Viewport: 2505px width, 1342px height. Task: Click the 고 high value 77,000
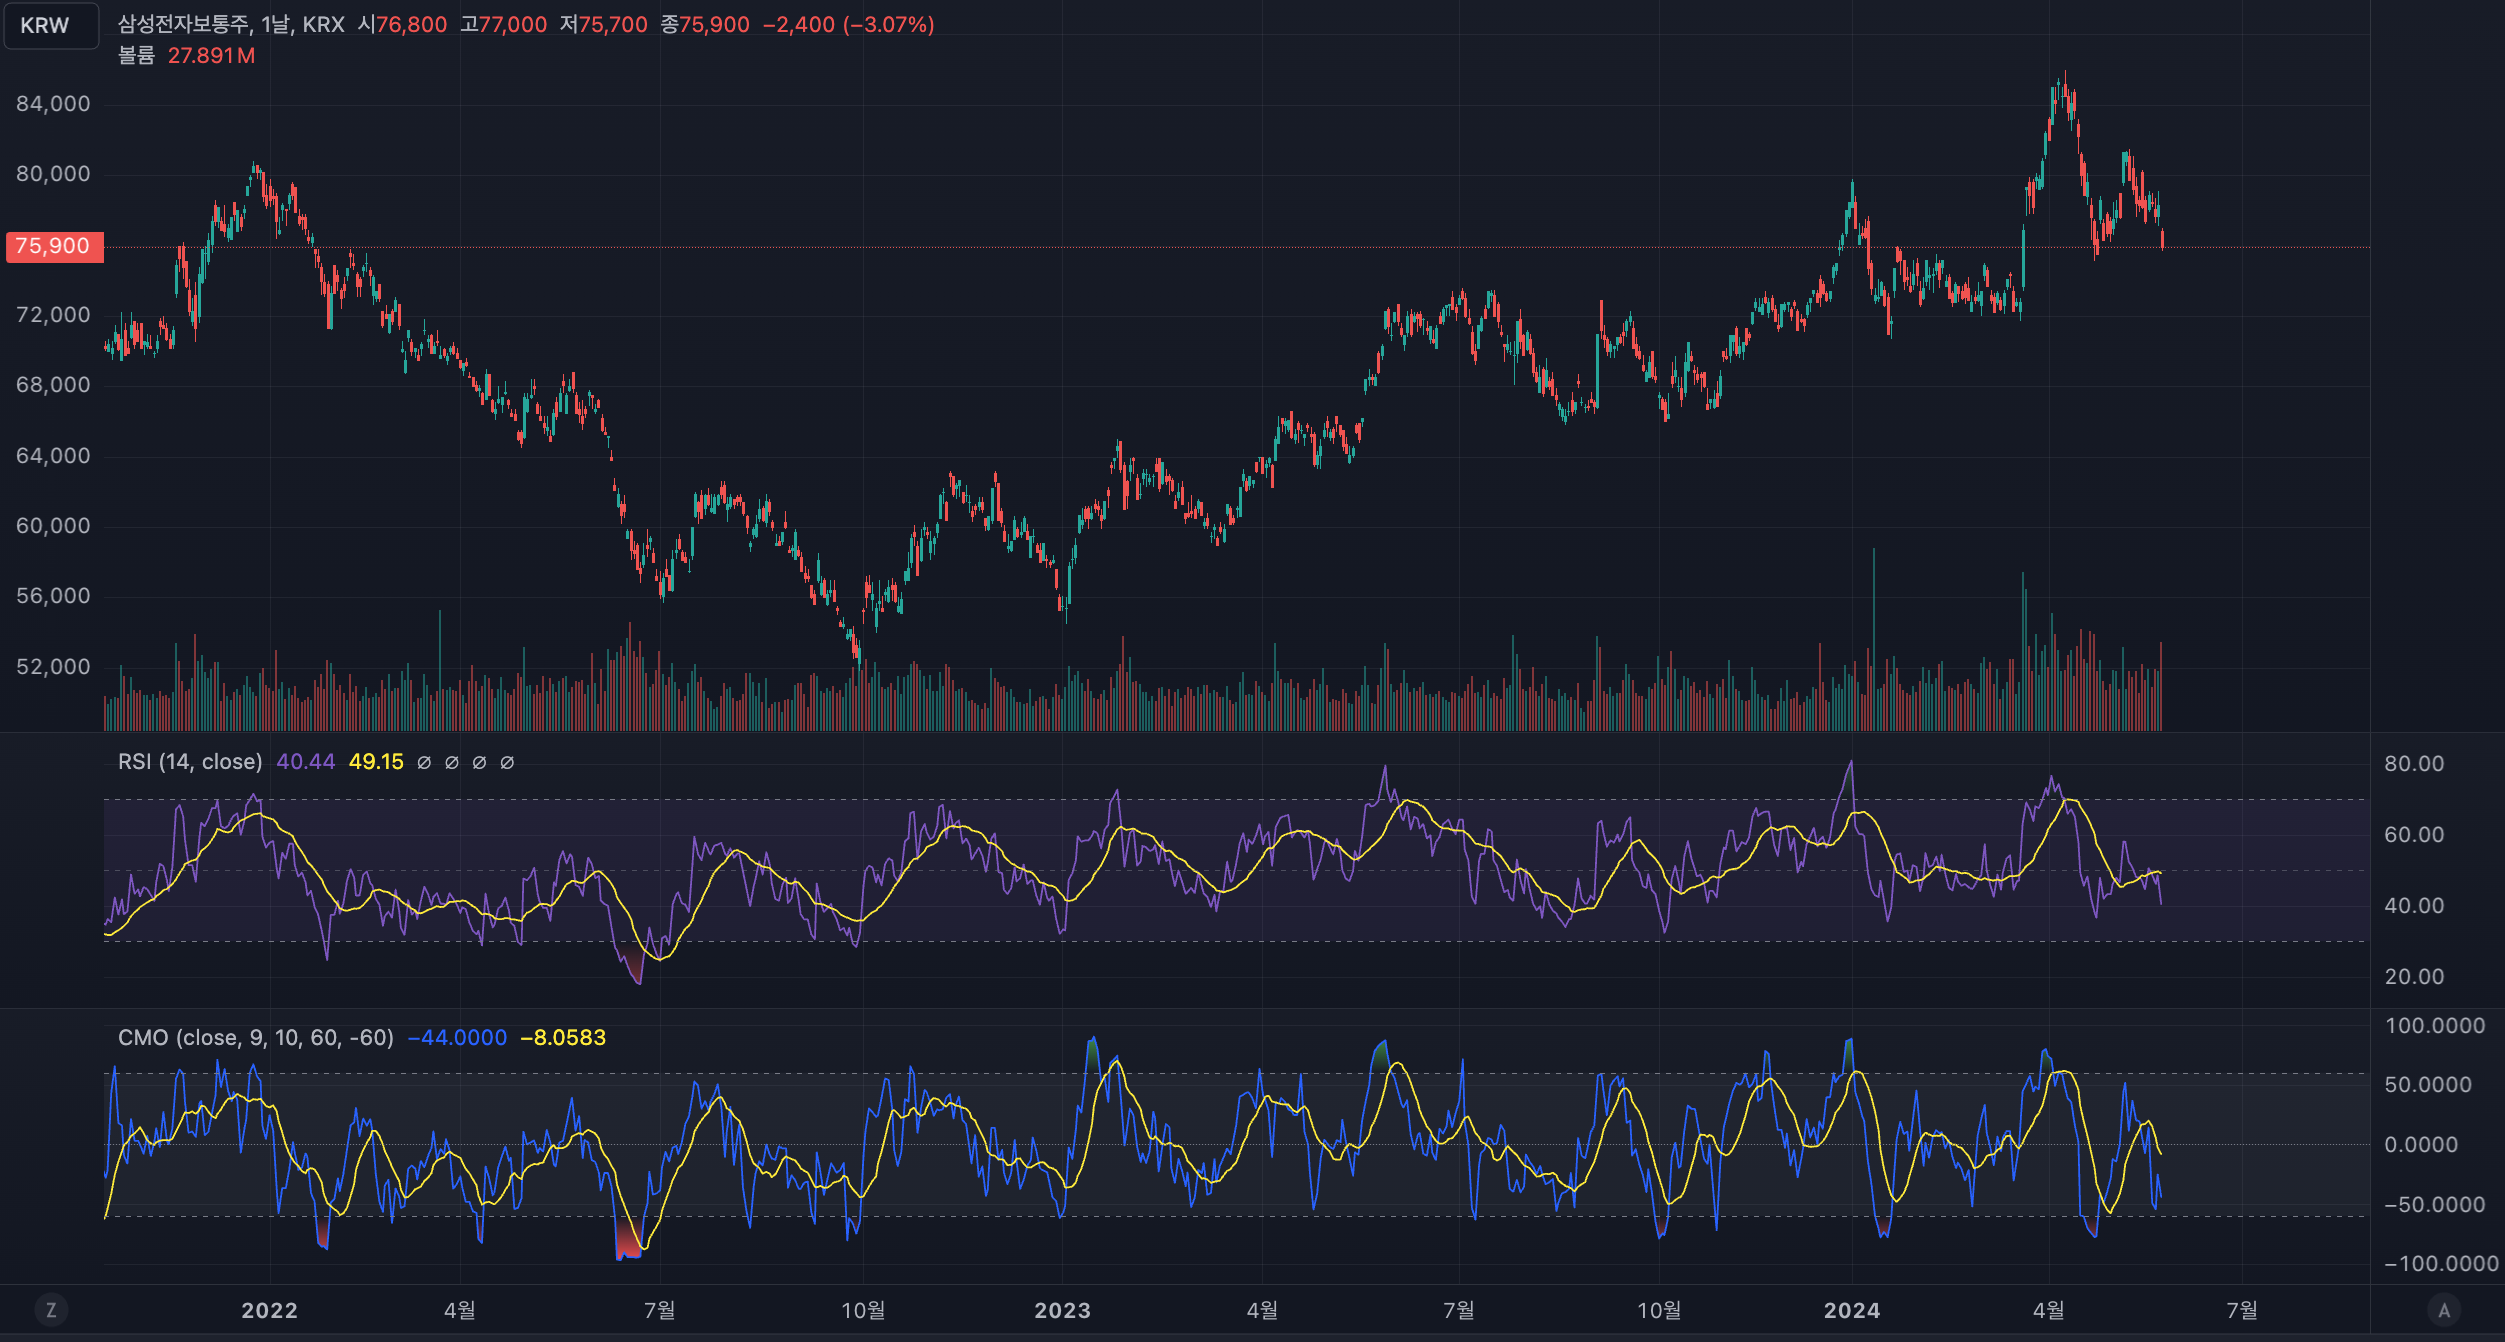pyautogui.click(x=513, y=24)
